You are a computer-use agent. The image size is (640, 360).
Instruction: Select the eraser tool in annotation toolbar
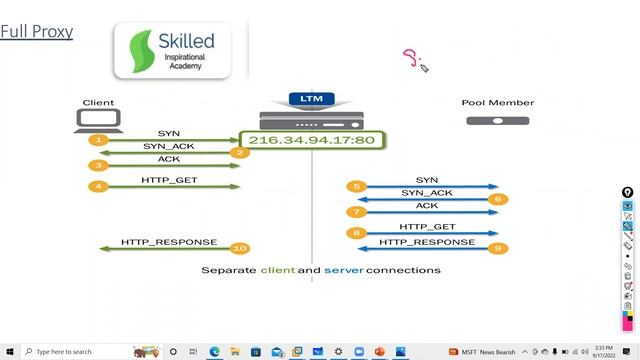coord(627,246)
